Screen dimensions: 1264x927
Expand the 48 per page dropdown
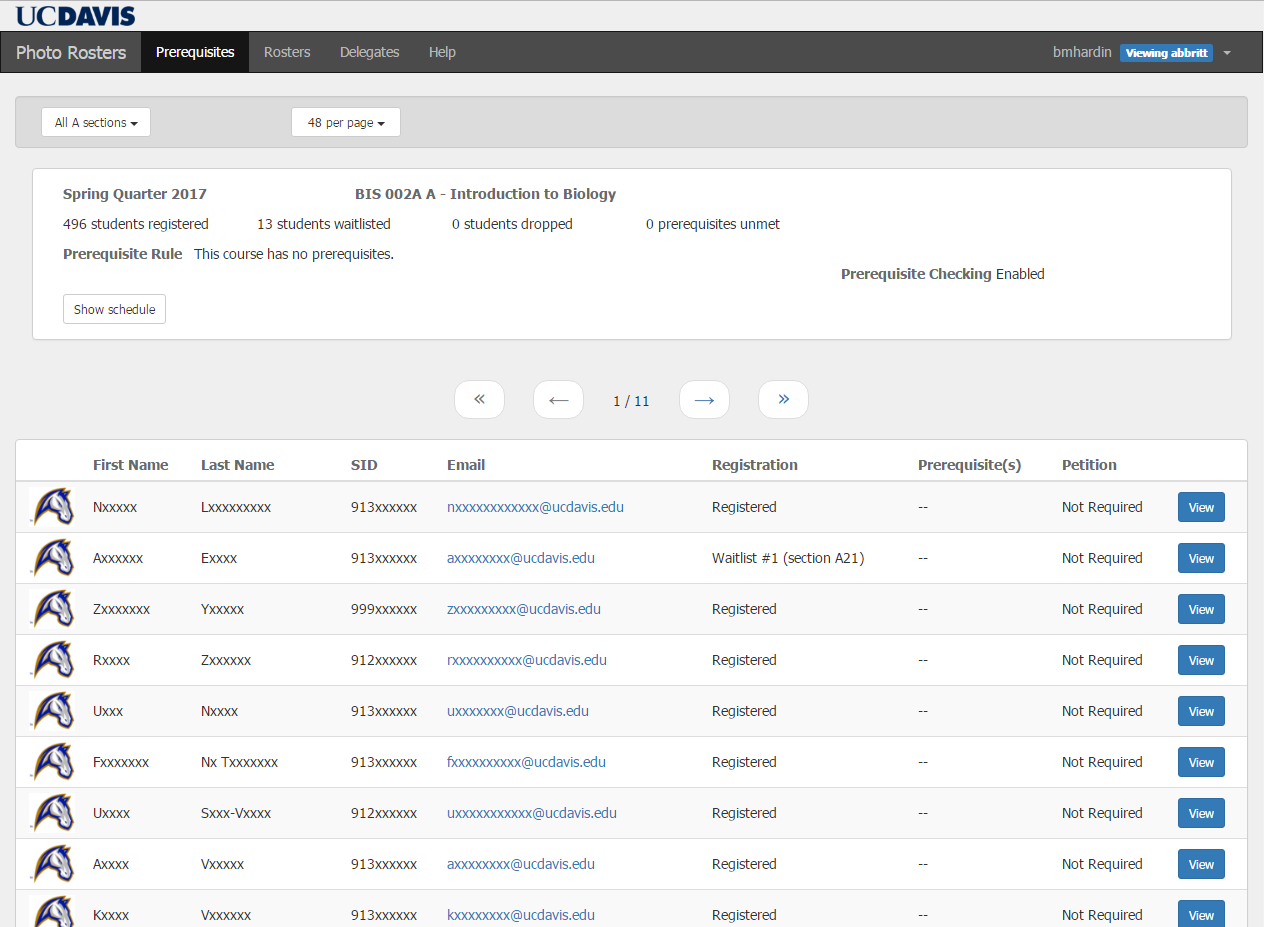[x=346, y=122]
